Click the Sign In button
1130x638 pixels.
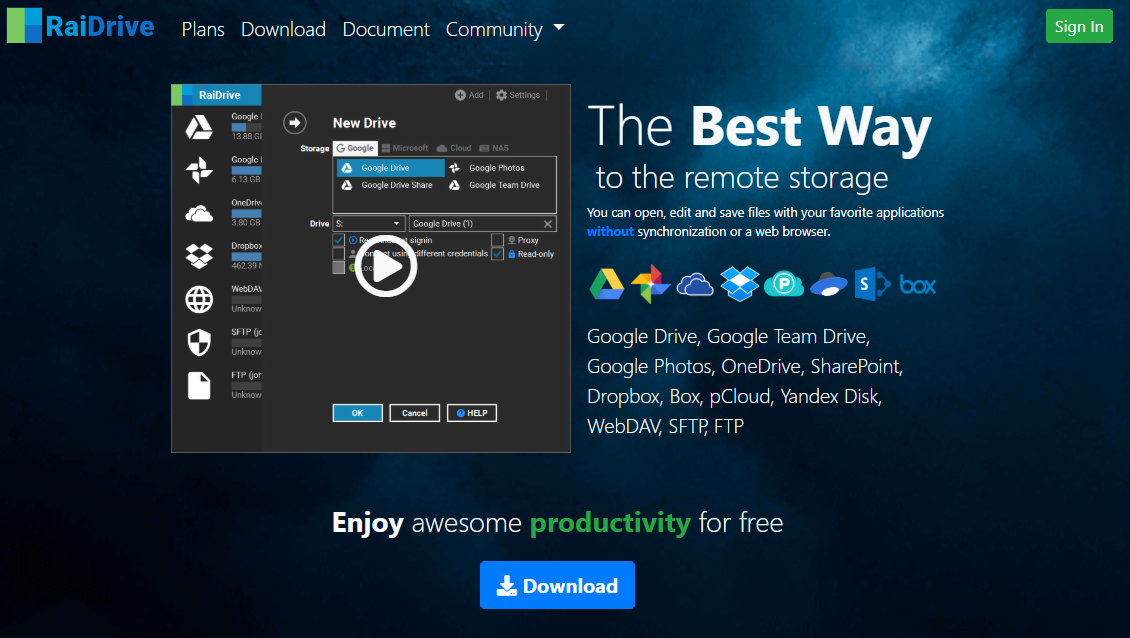point(1079,27)
